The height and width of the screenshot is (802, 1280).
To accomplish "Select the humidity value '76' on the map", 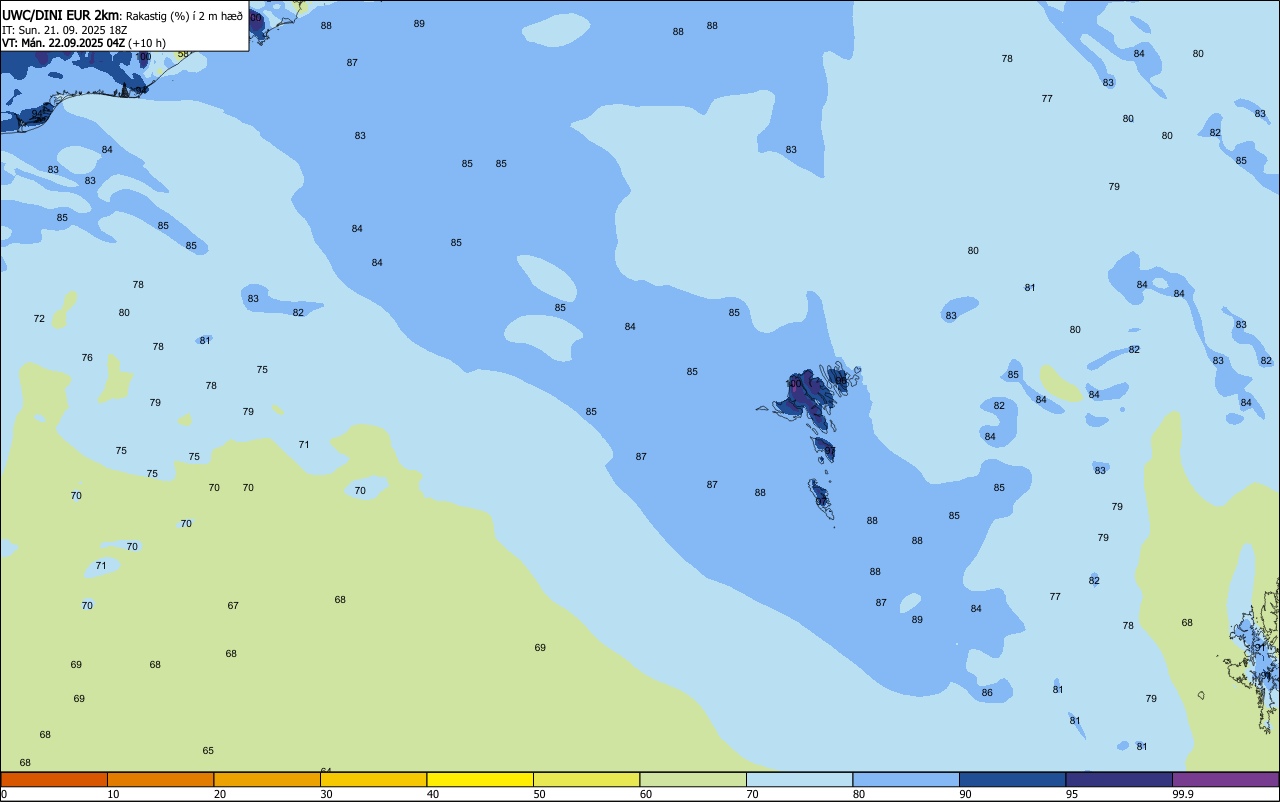I will point(87,358).
